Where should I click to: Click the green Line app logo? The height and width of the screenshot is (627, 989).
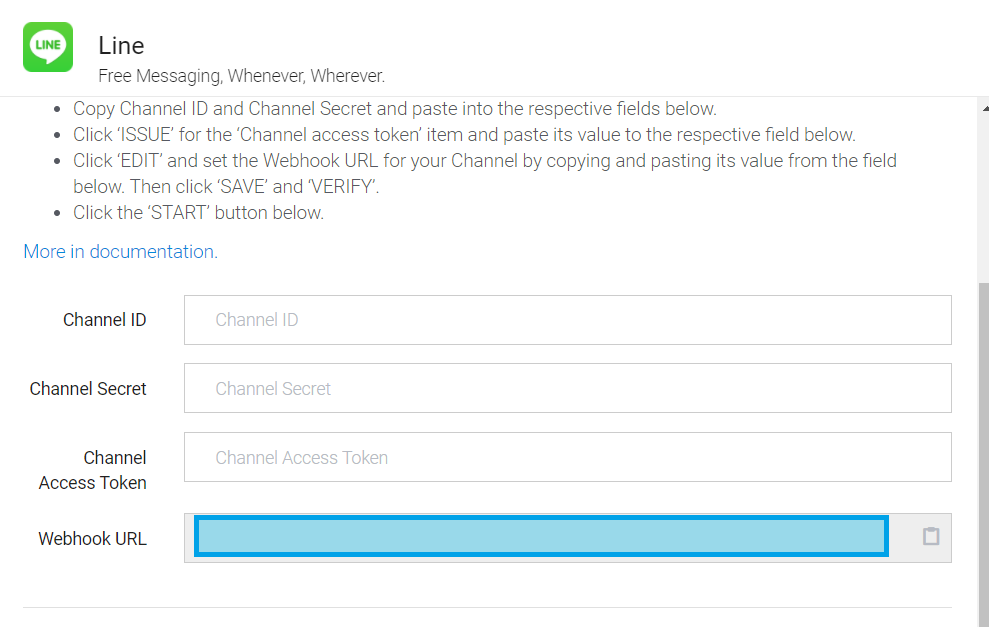(x=48, y=47)
